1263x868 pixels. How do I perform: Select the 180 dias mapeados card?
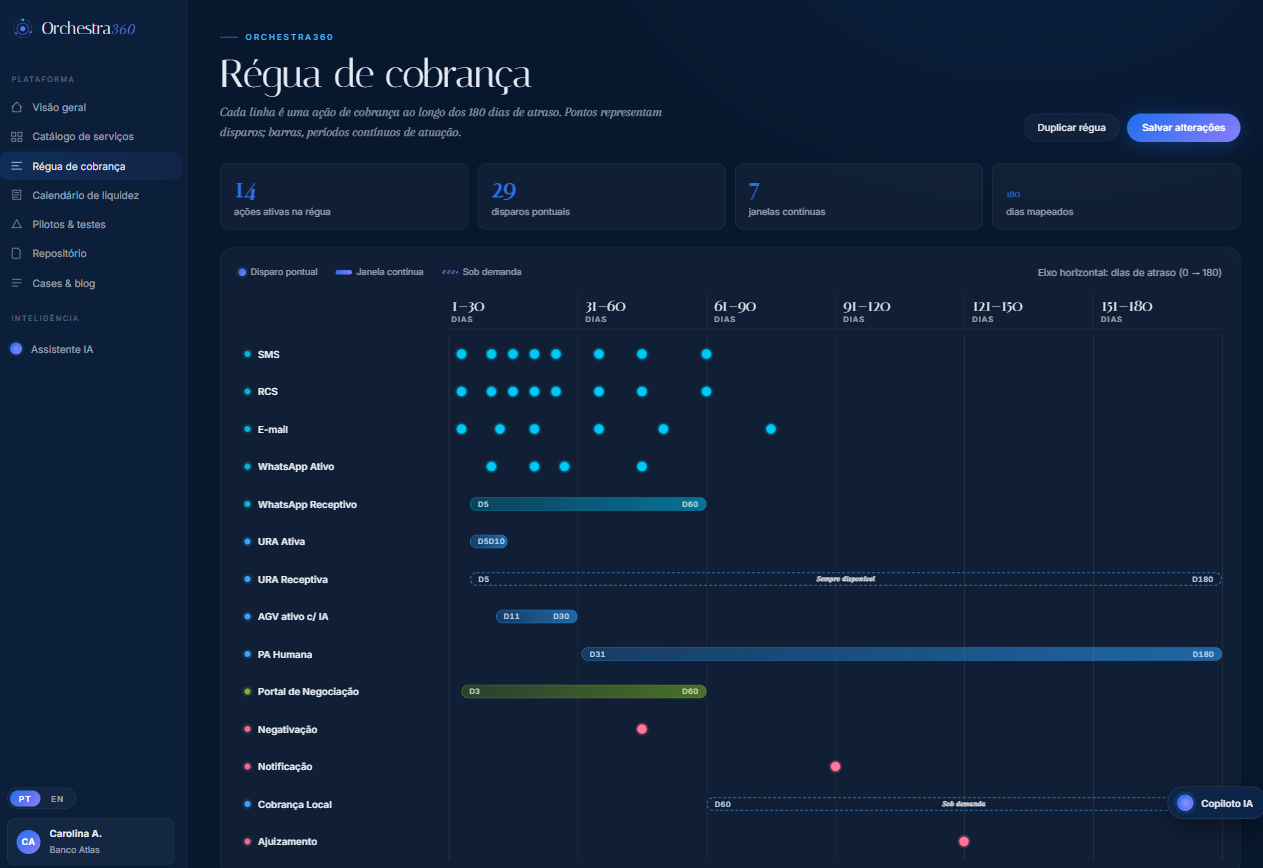pyautogui.click(x=1116, y=197)
